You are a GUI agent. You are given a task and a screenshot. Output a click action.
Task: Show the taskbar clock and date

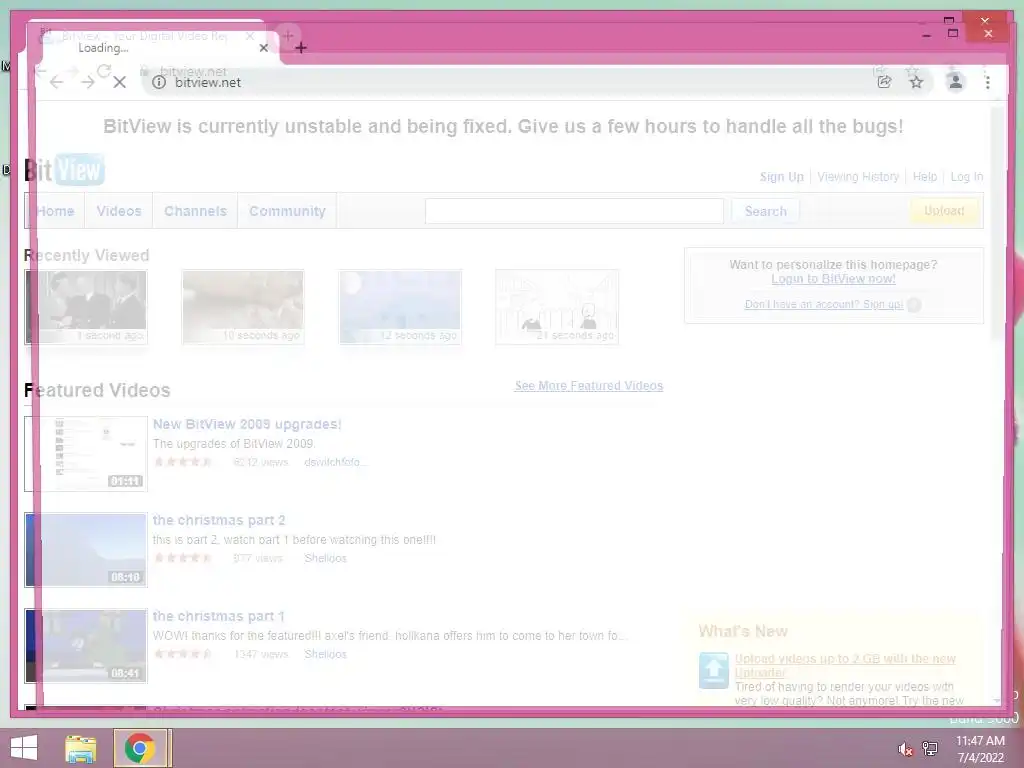pyautogui.click(x=980, y=749)
